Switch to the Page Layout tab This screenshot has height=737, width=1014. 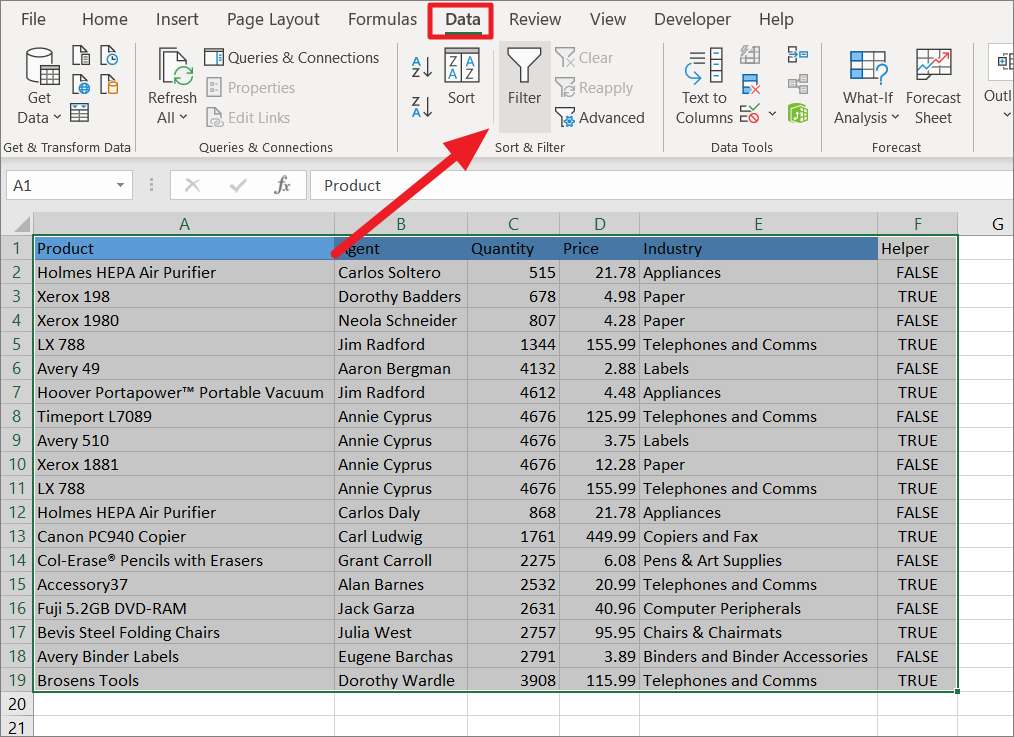(x=273, y=19)
